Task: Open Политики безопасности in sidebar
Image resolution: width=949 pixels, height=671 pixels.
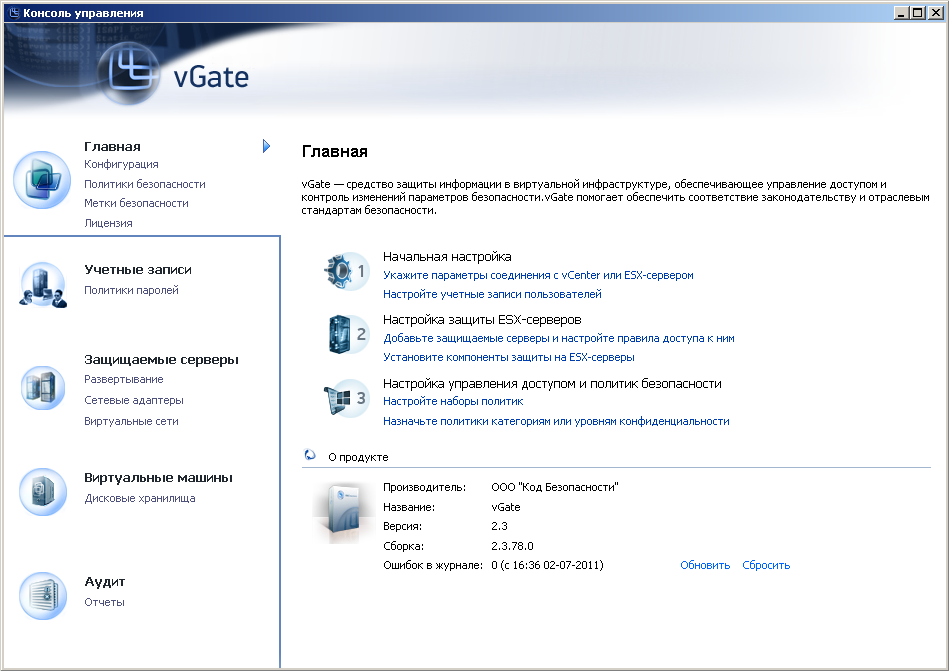Action: point(145,184)
